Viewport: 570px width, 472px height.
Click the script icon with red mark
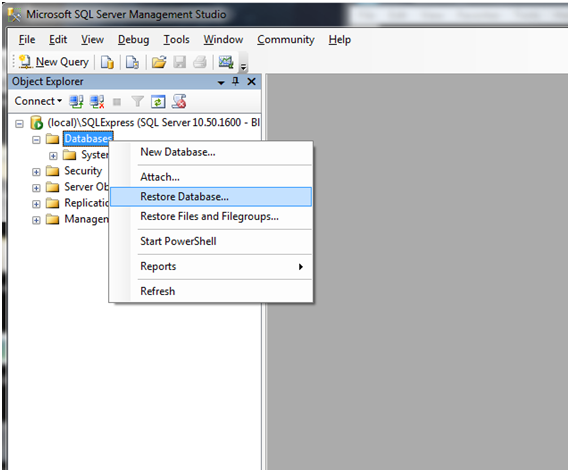tap(179, 101)
